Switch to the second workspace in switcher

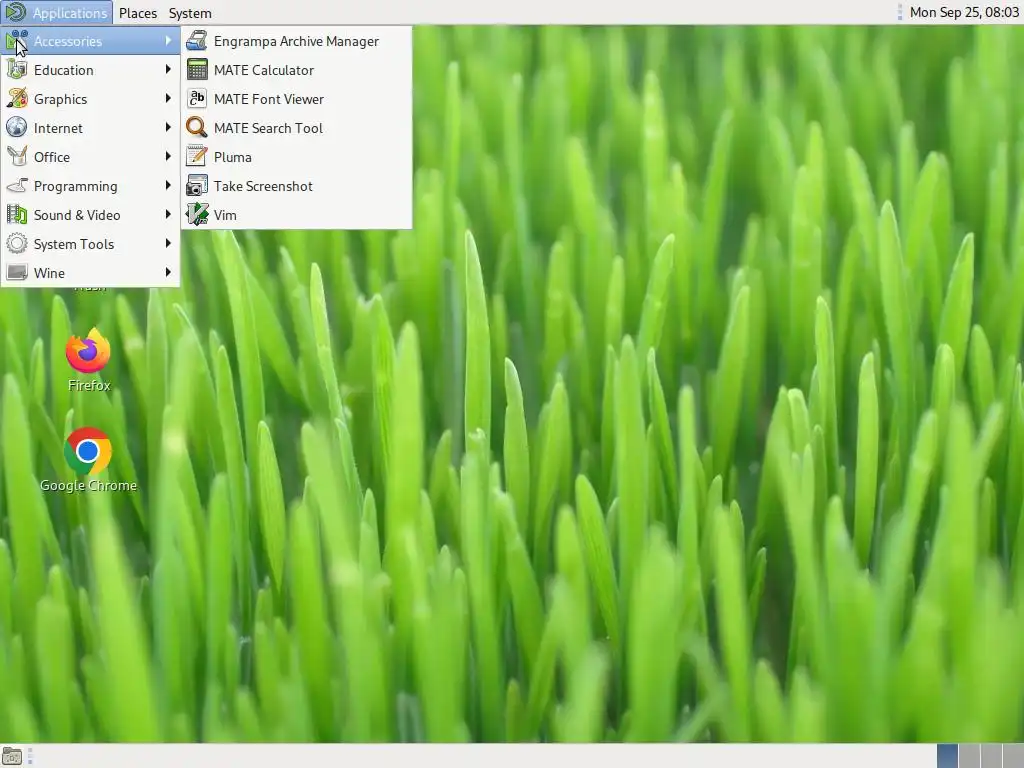969,756
